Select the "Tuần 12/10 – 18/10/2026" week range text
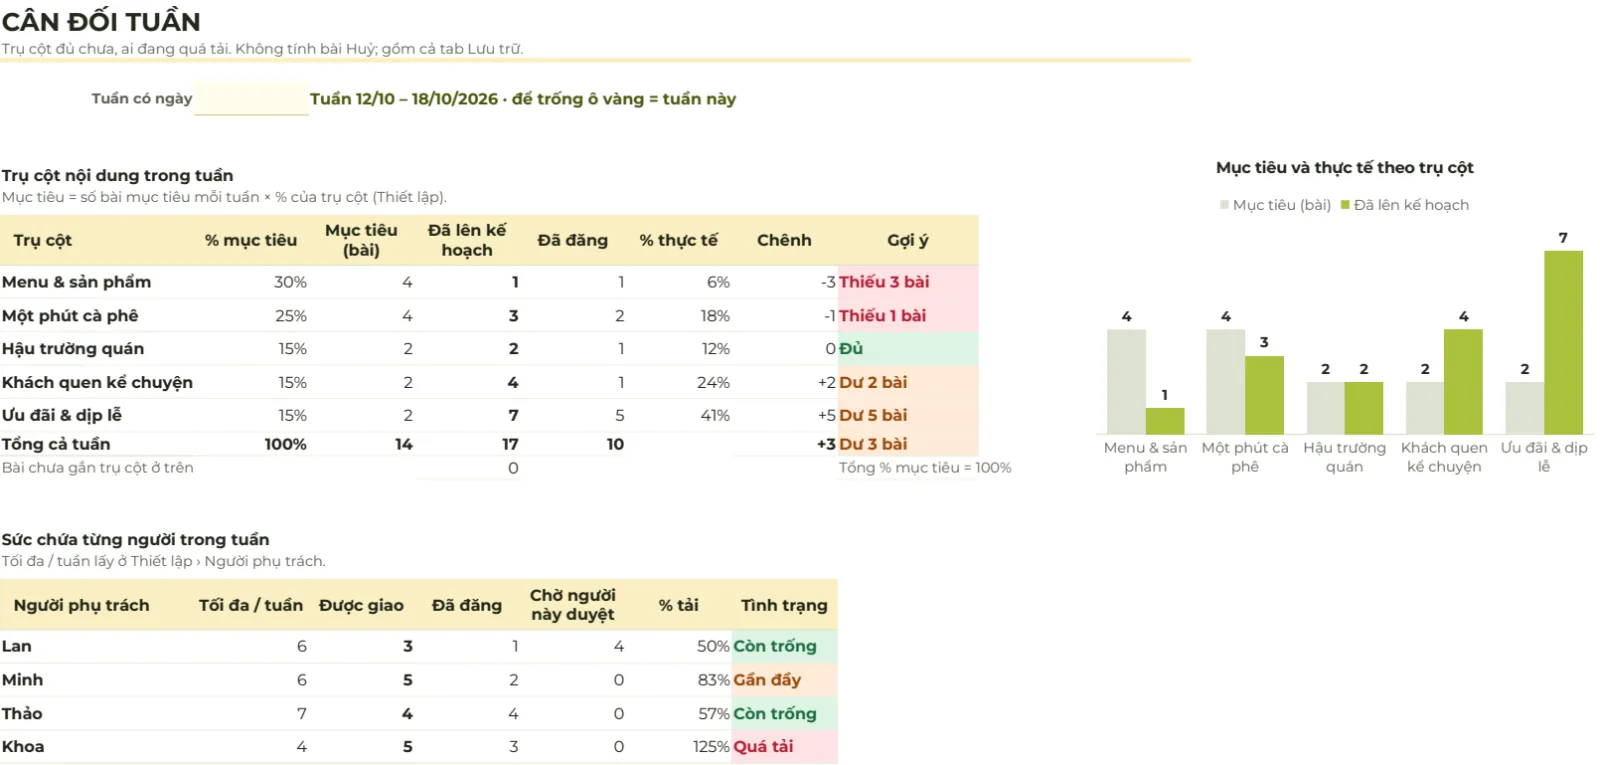Image resolution: width=1600 pixels, height=765 pixels. 404,99
